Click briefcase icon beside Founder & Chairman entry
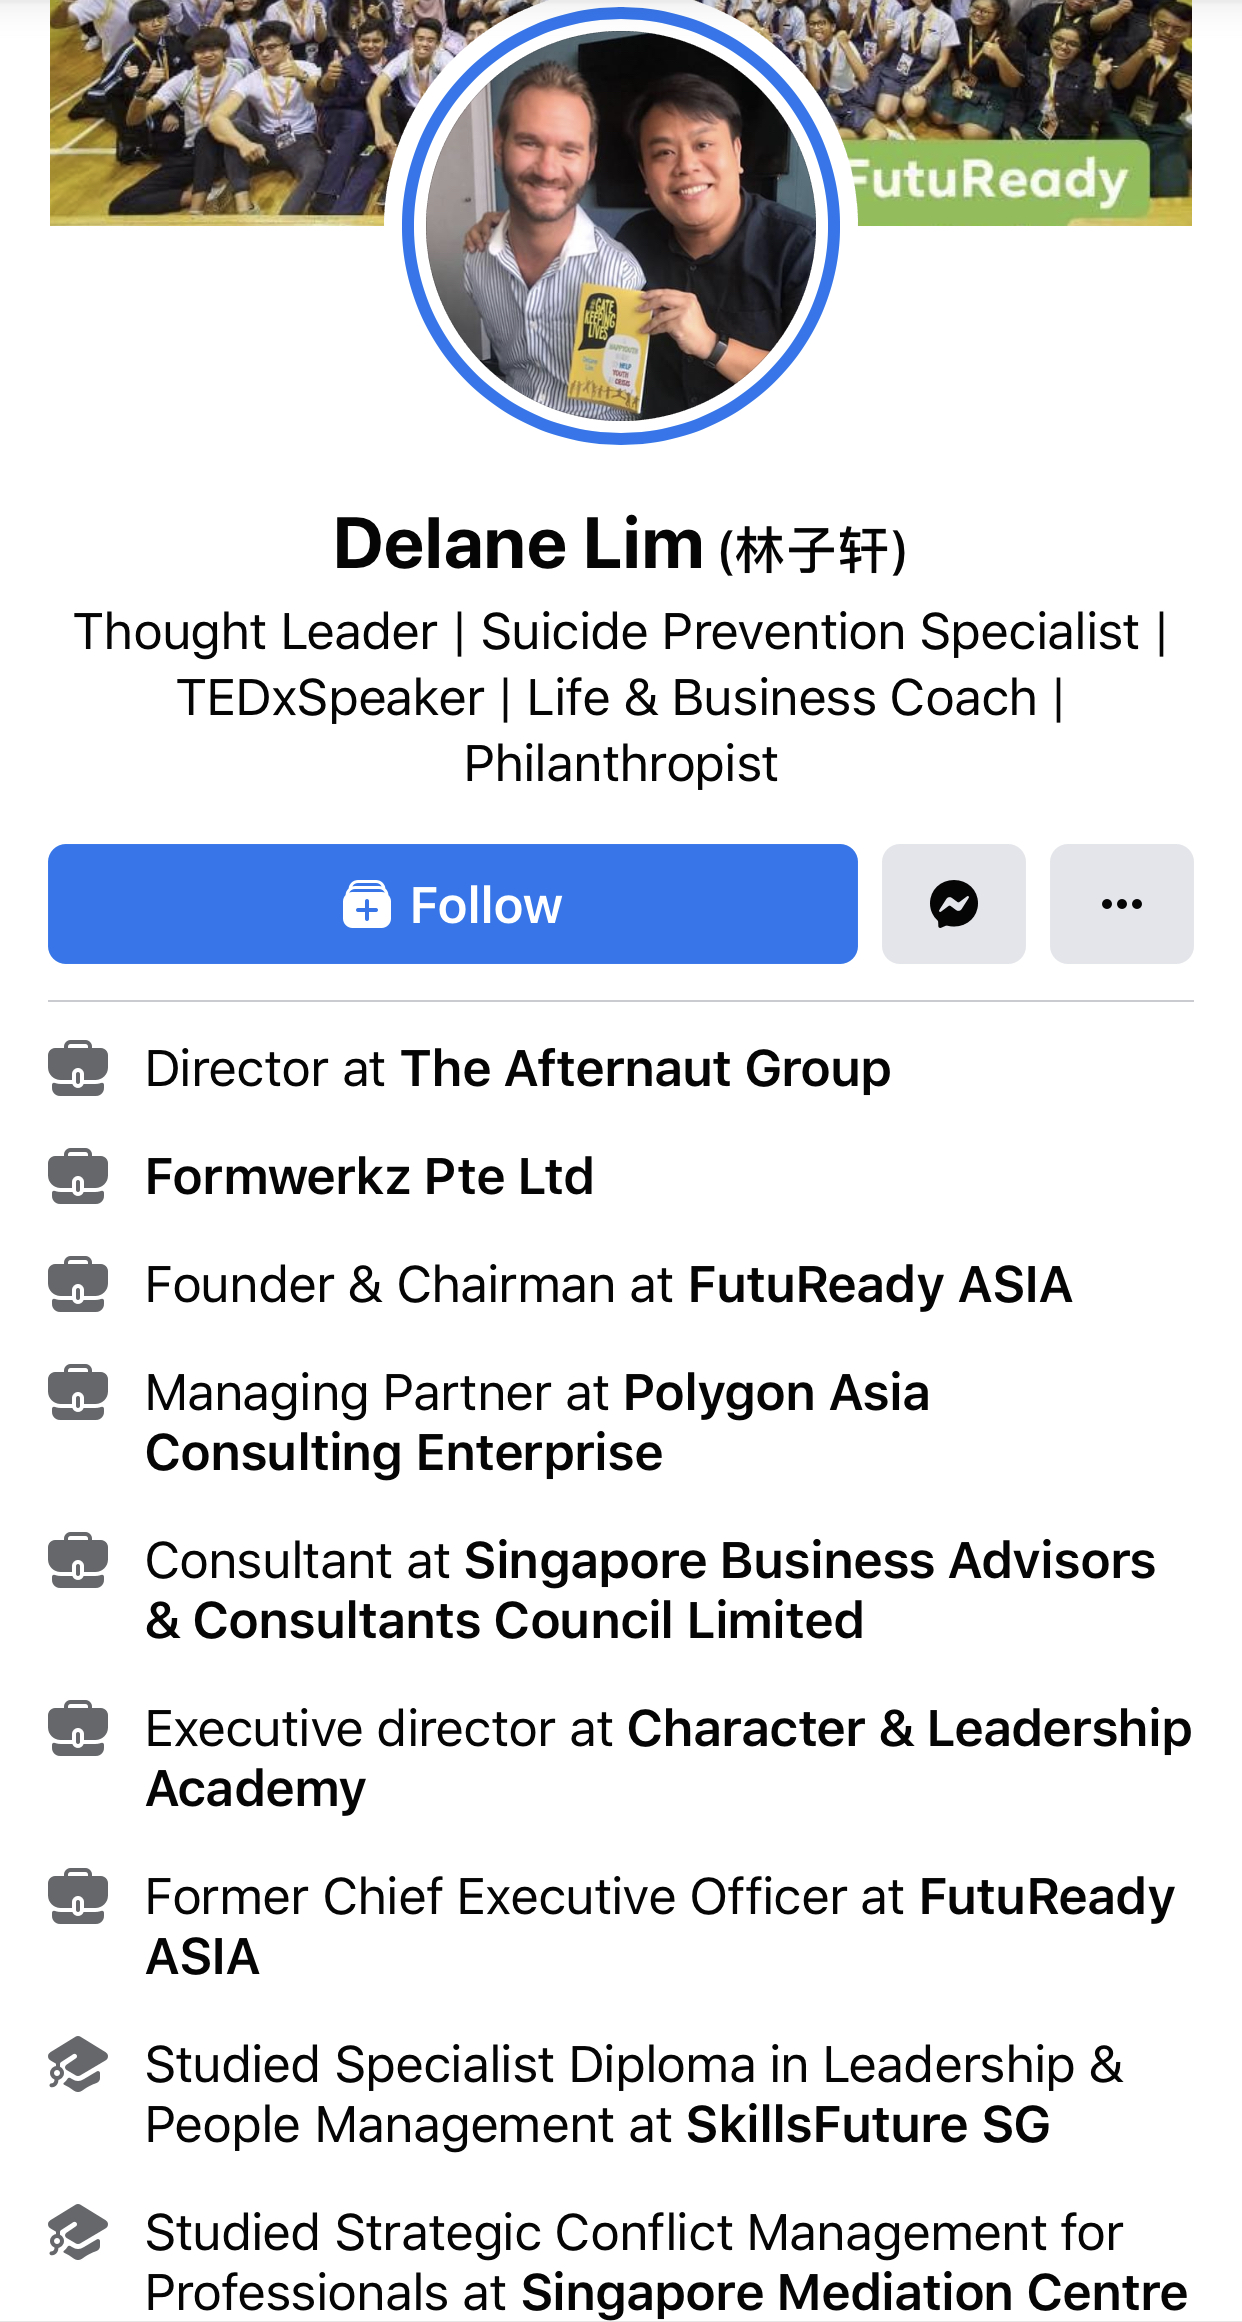This screenshot has height=2322, width=1242. point(77,1284)
